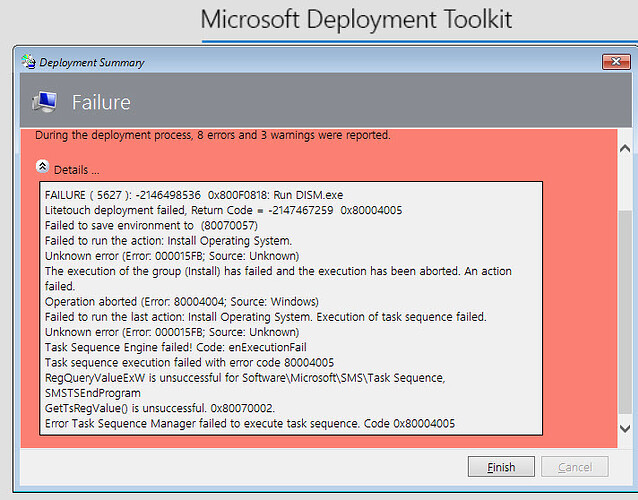Close the Deployment Summary dialog
Image resolution: width=638 pixels, height=500 pixels.
tap(615, 62)
